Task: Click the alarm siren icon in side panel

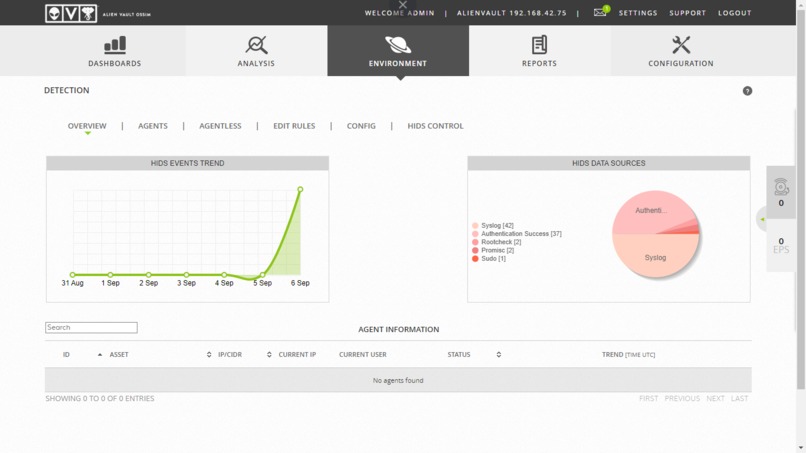Action: click(781, 186)
